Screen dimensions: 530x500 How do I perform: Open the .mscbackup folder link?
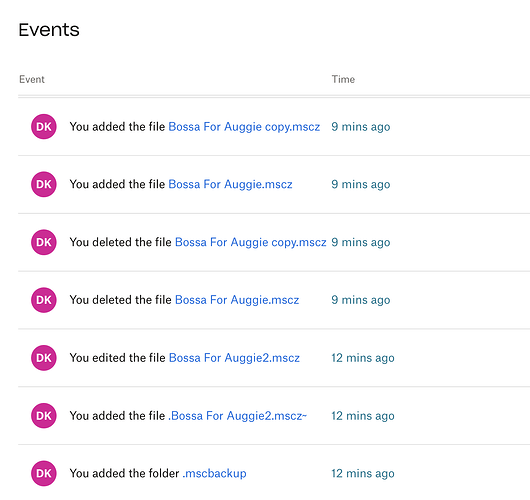(214, 474)
